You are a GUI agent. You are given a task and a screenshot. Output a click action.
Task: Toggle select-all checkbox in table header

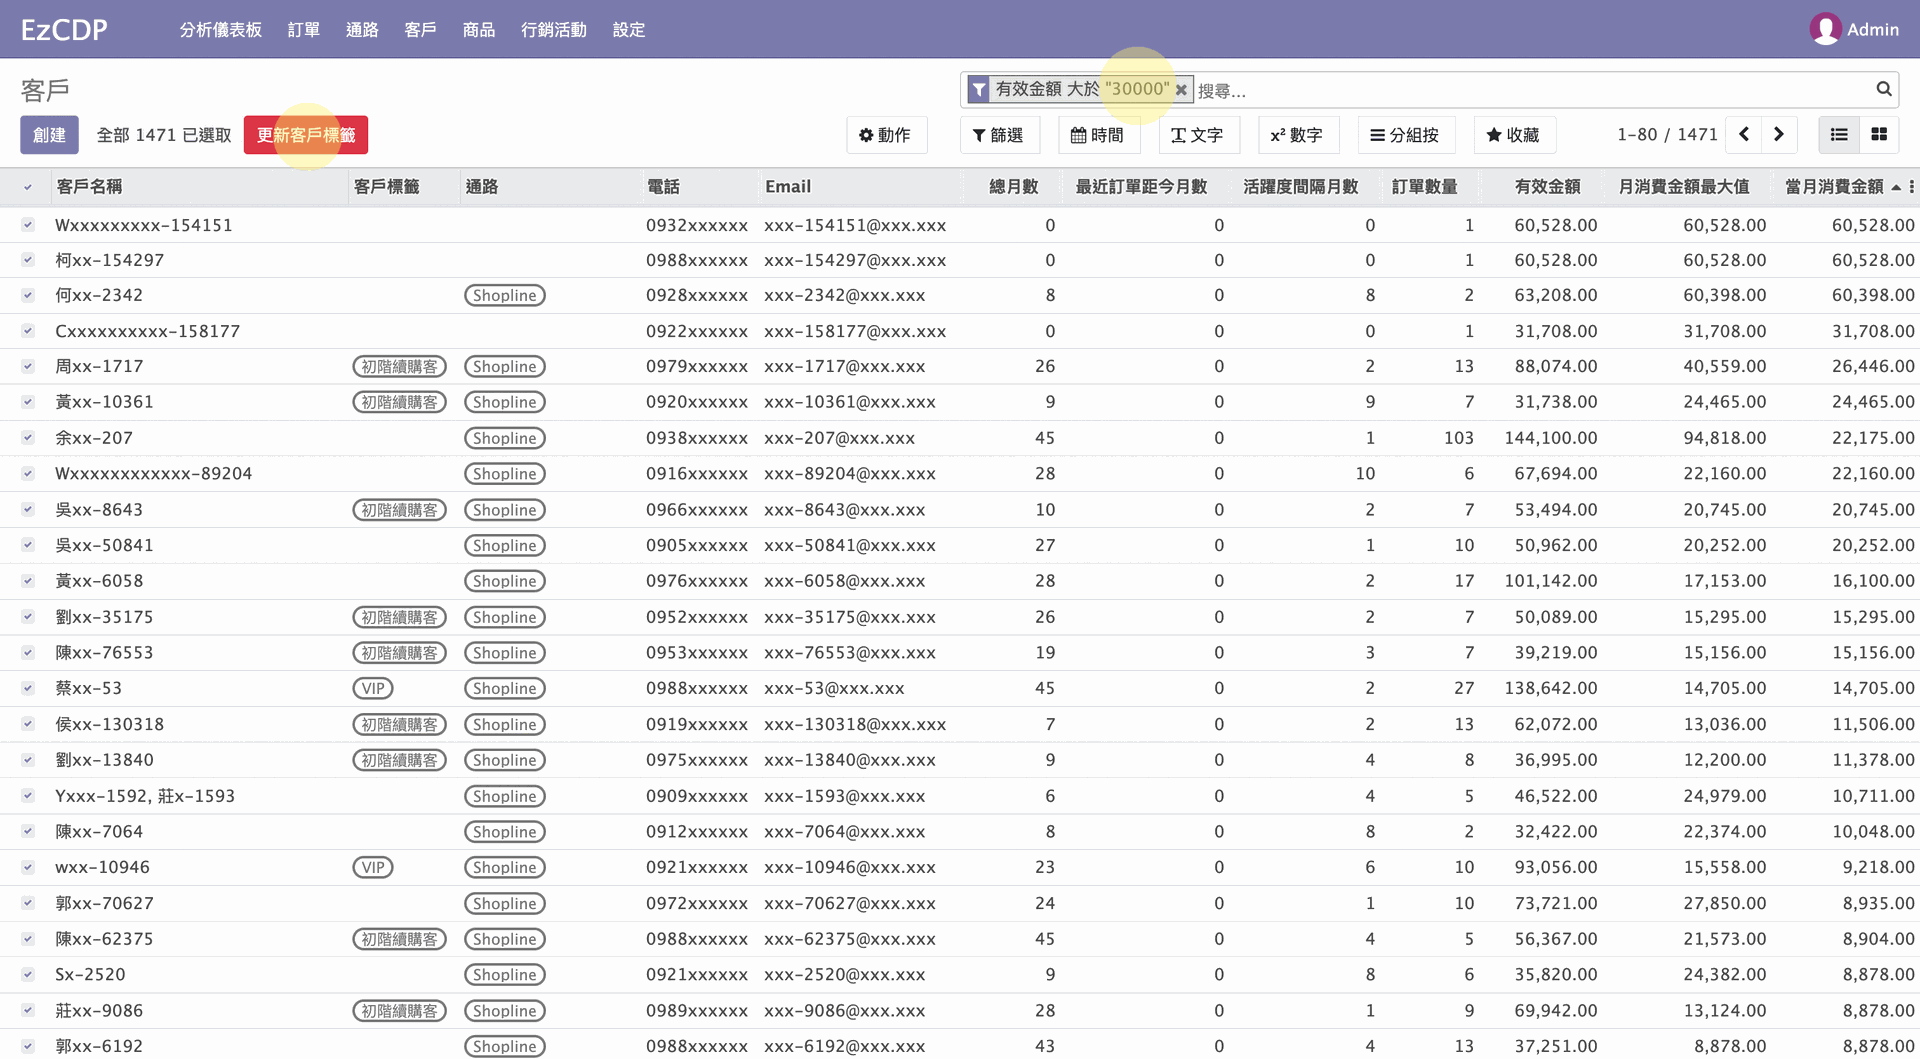pyautogui.click(x=28, y=187)
